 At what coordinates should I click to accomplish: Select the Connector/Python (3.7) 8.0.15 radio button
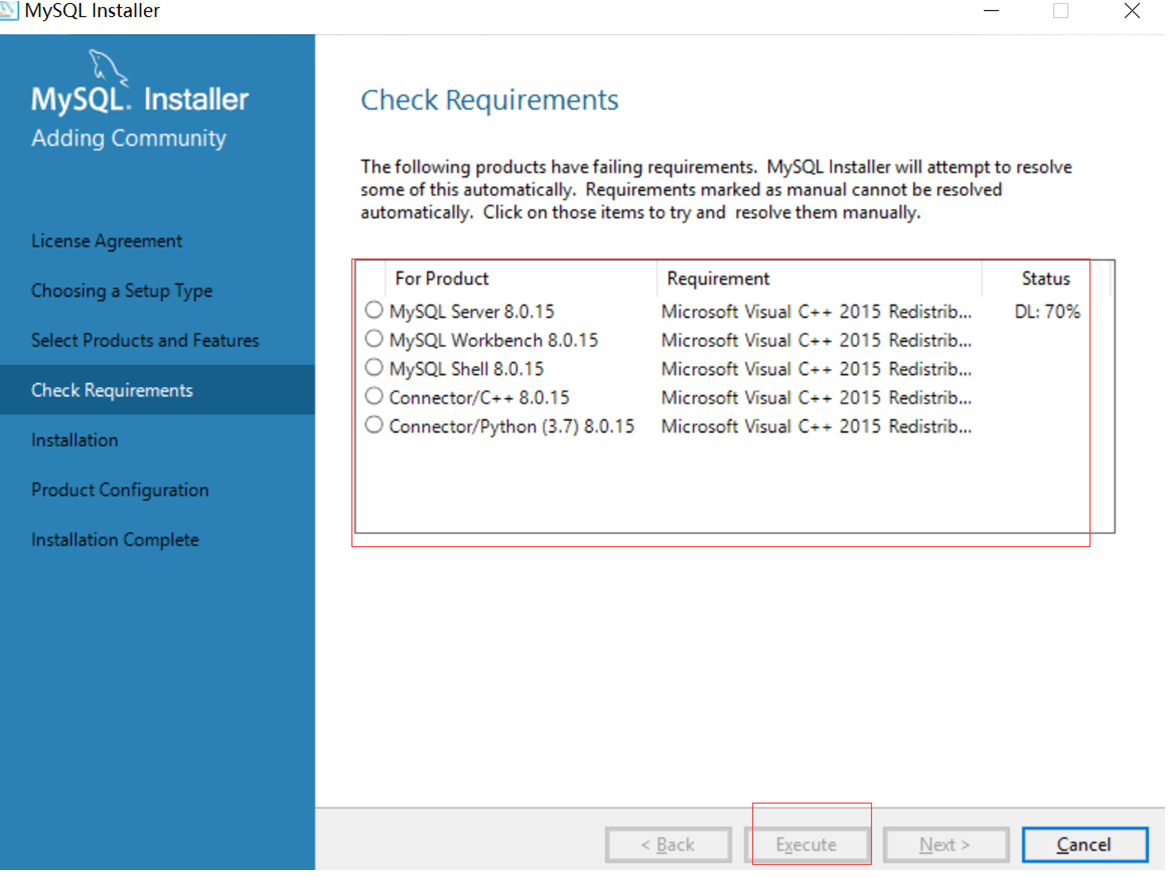374,425
